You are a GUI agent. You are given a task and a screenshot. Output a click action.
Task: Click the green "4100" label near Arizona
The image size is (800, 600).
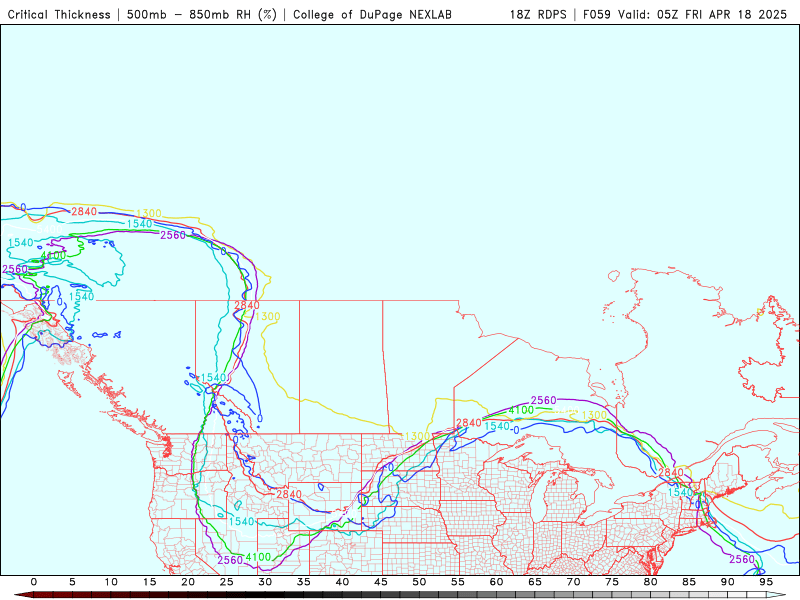pyautogui.click(x=258, y=557)
